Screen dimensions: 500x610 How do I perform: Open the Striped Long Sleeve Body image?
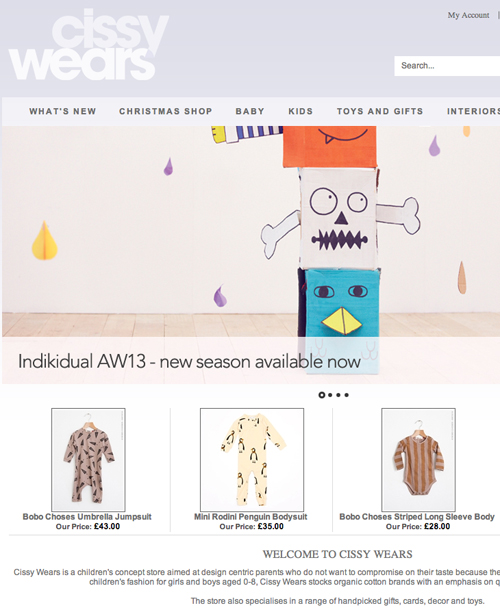coord(418,459)
